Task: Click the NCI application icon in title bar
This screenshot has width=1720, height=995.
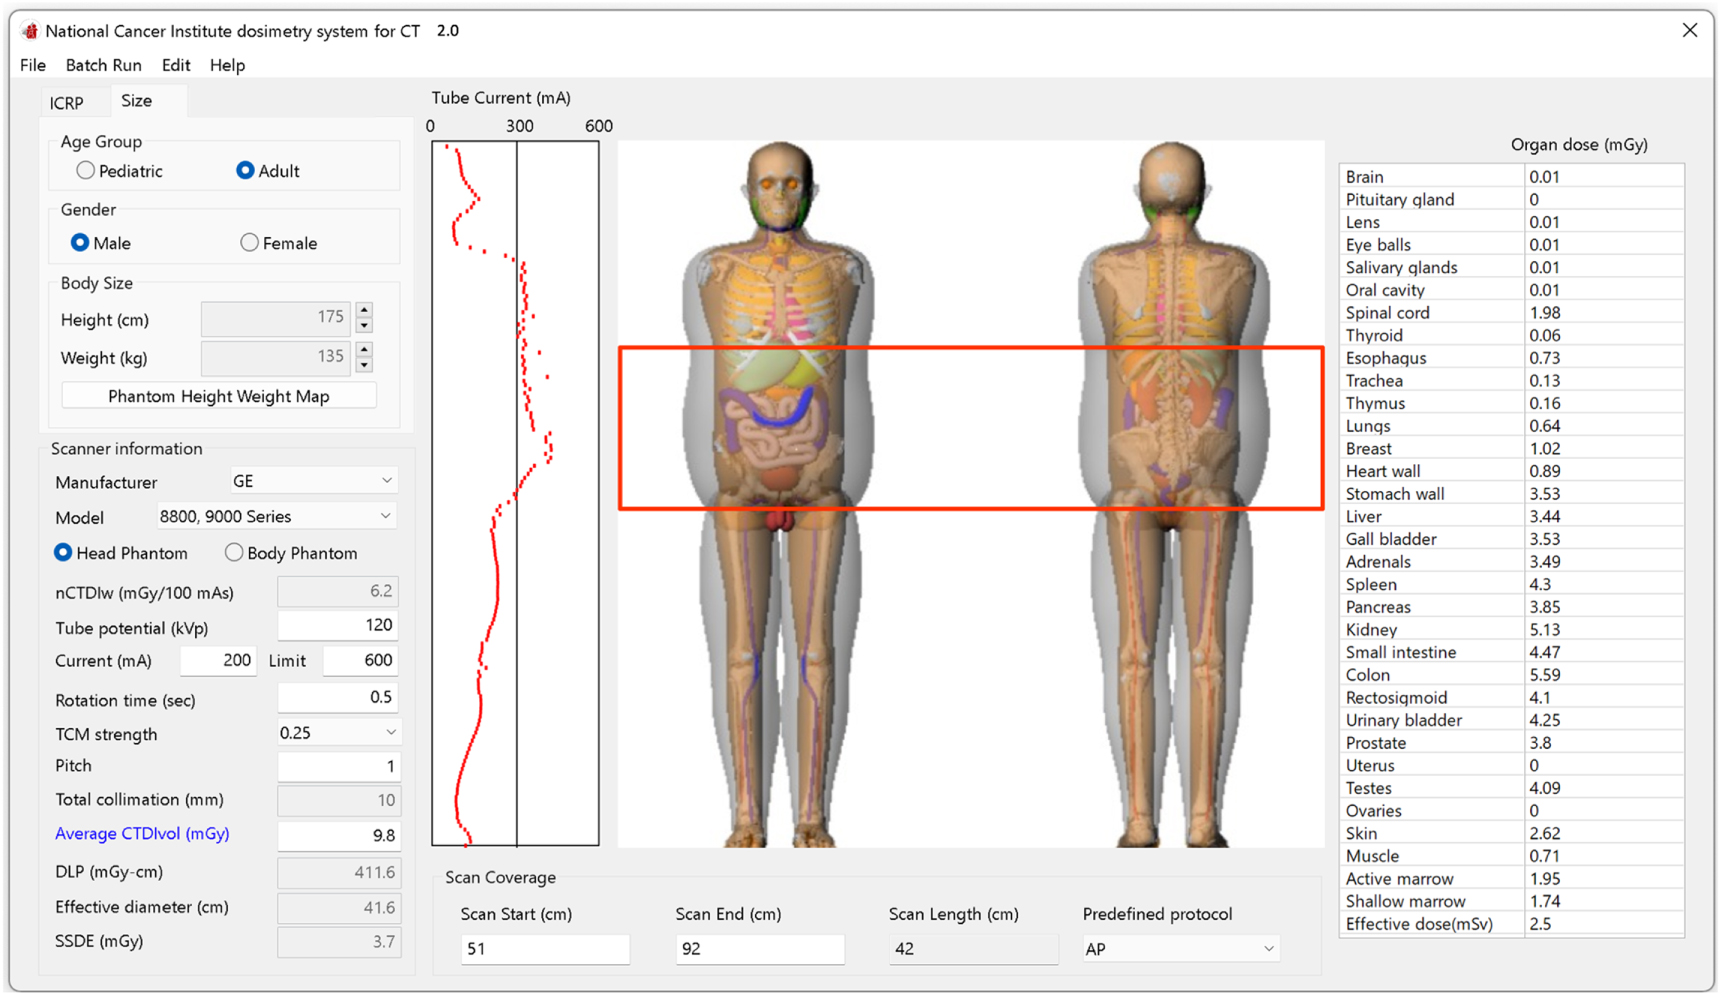Action: (30, 30)
